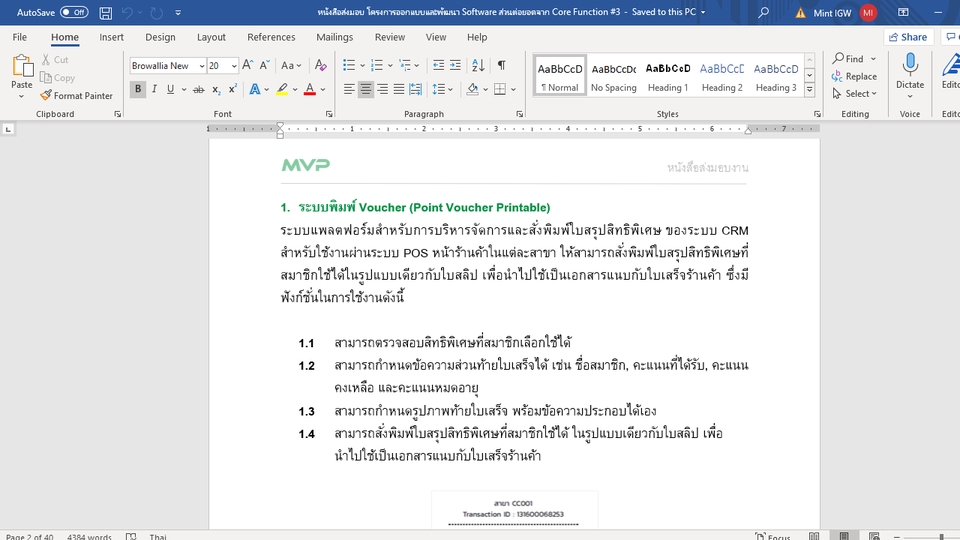Open the Help tab

(477, 37)
